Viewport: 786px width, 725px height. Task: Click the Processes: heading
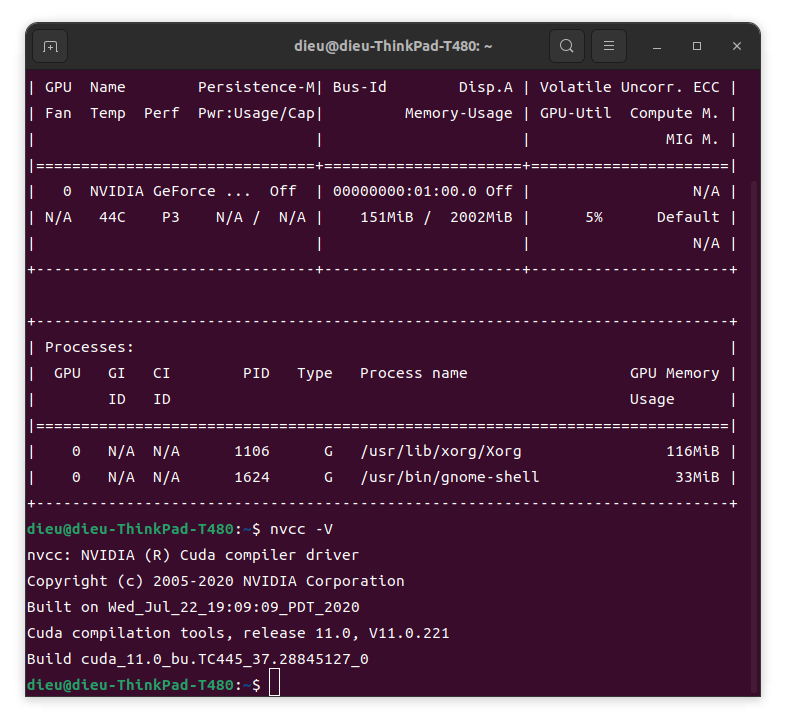pyautogui.click(x=90, y=347)
